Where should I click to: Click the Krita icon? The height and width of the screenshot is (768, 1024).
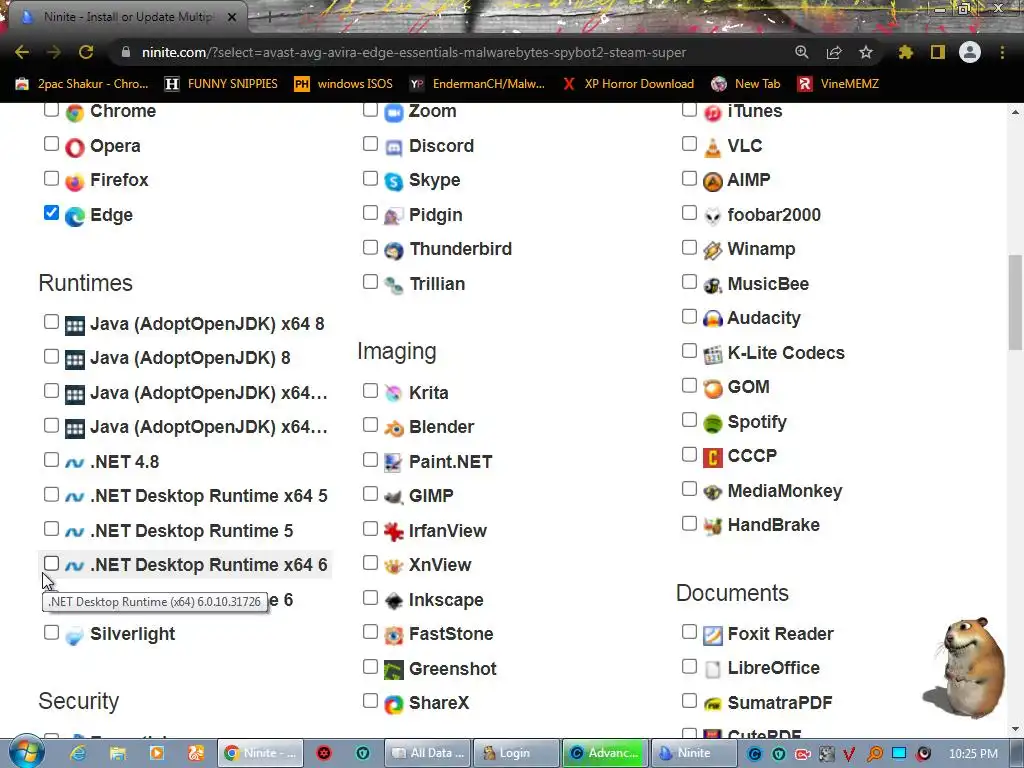[x=394, y=394]
